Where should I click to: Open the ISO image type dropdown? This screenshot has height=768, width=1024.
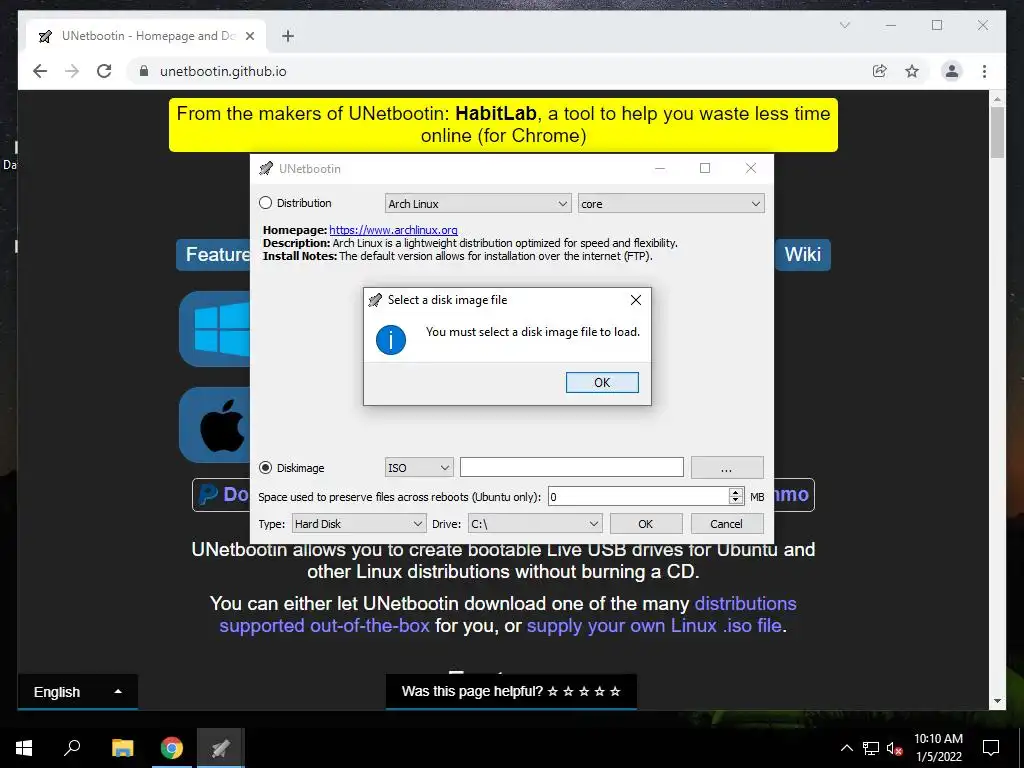pyautogui.click(x=419, y=468)
